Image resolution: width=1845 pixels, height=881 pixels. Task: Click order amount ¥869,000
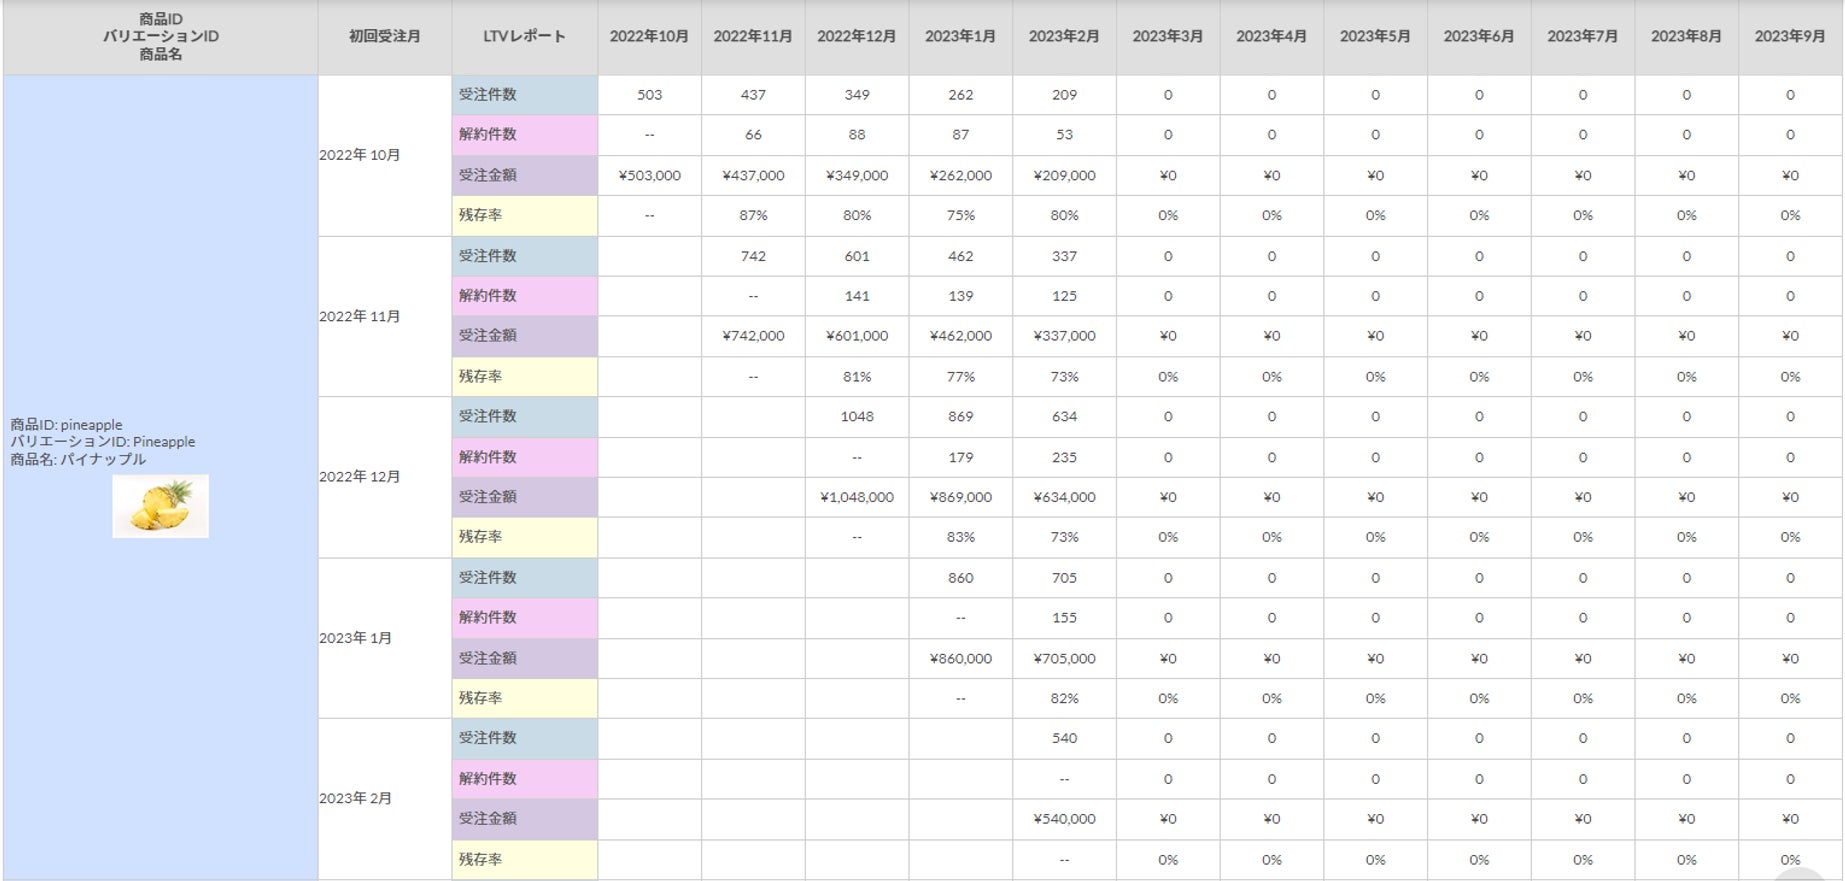pyautogui.click(x=961, y=497)
